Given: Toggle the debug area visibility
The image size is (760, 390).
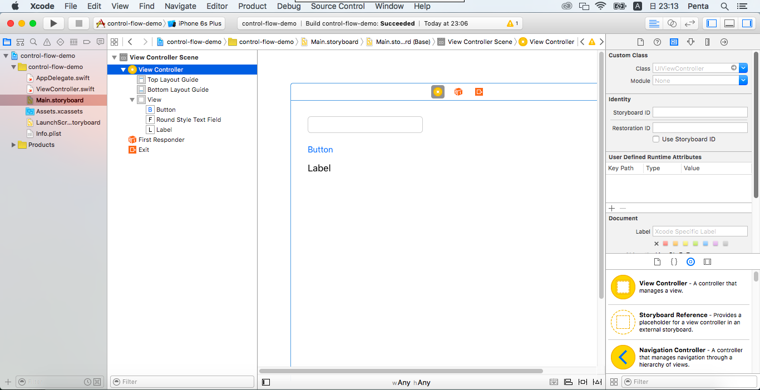Looking at the screenshot, I should click(729, 23).
